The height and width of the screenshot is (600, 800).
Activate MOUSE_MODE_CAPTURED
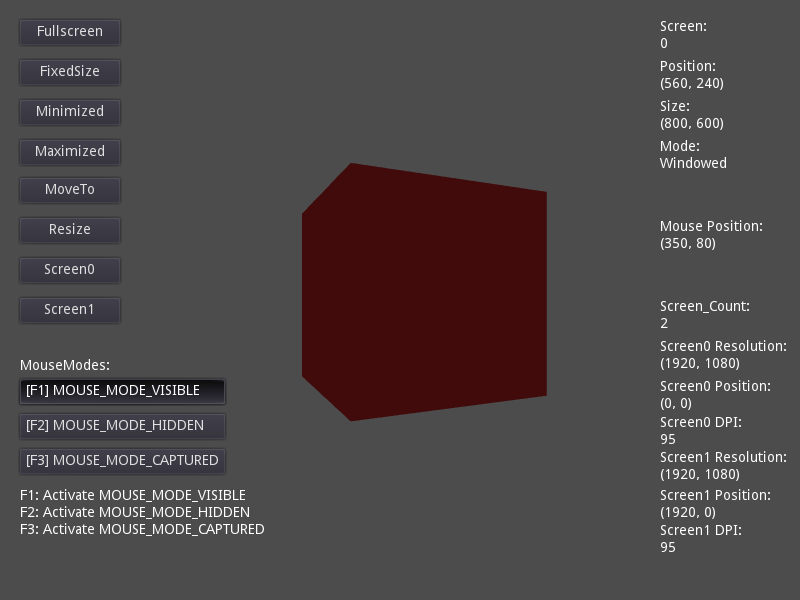(123, 460)
